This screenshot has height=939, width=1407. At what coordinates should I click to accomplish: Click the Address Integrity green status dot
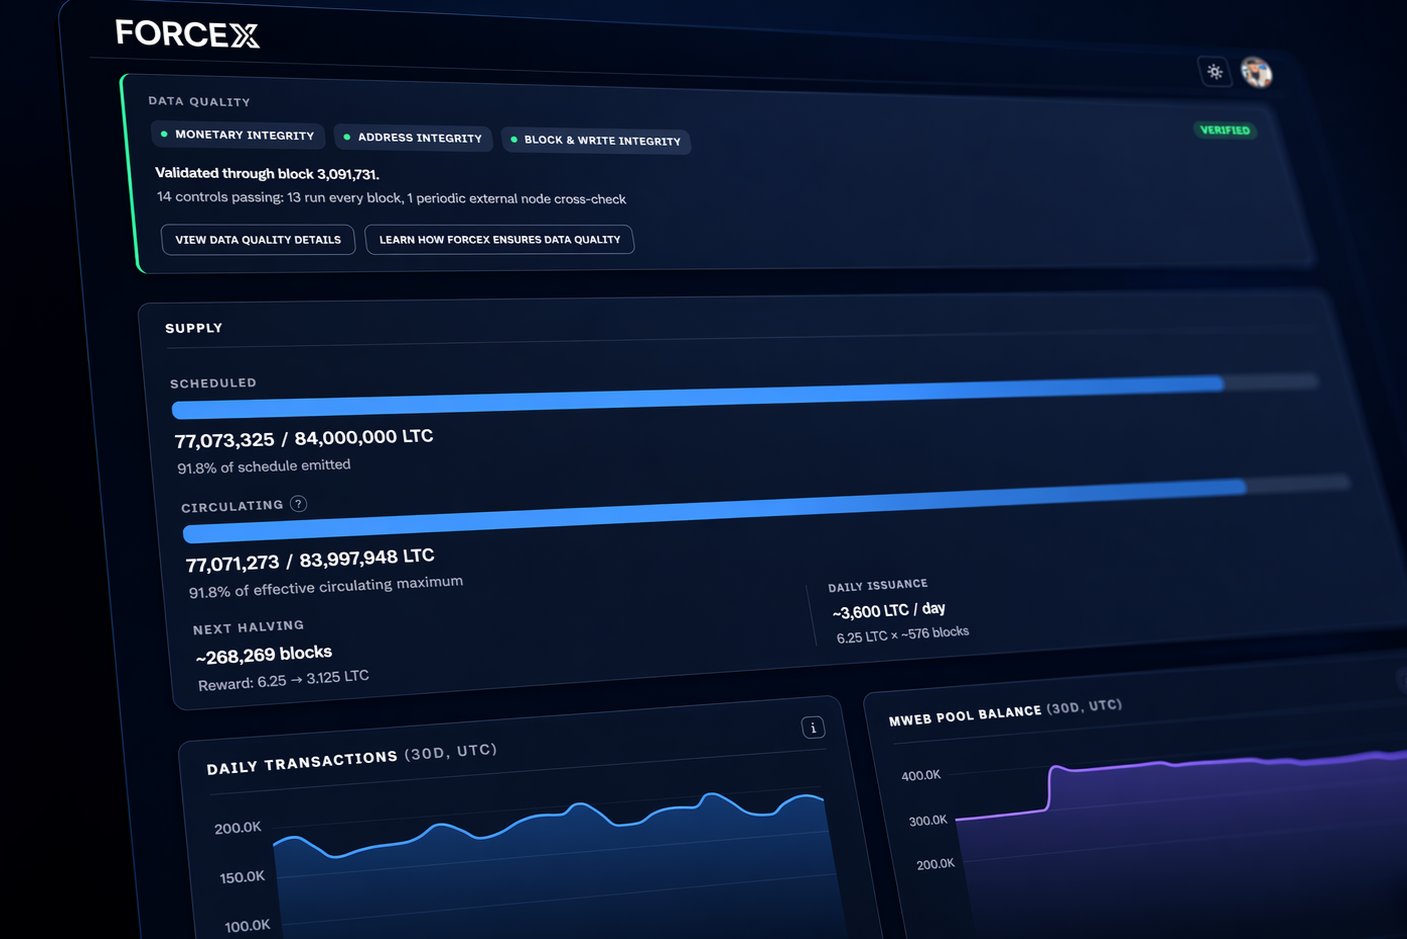click(x=347, y=137)
